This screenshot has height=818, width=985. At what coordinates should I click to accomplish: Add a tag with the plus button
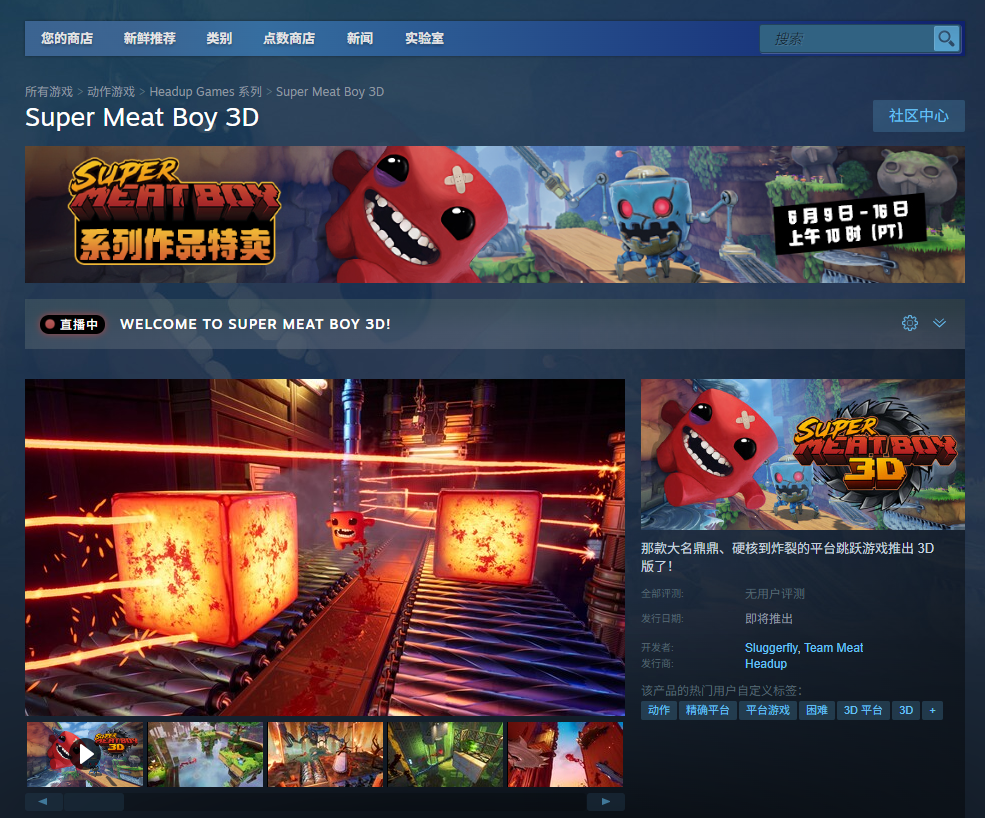(932, 711)
